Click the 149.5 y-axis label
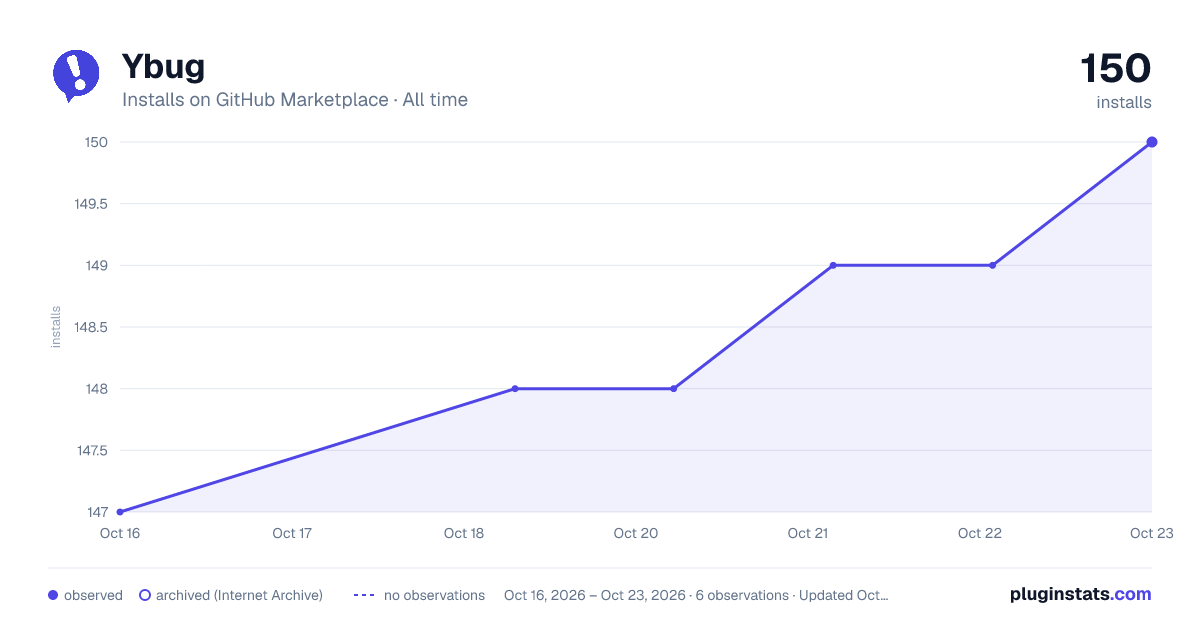 [91, 204]
